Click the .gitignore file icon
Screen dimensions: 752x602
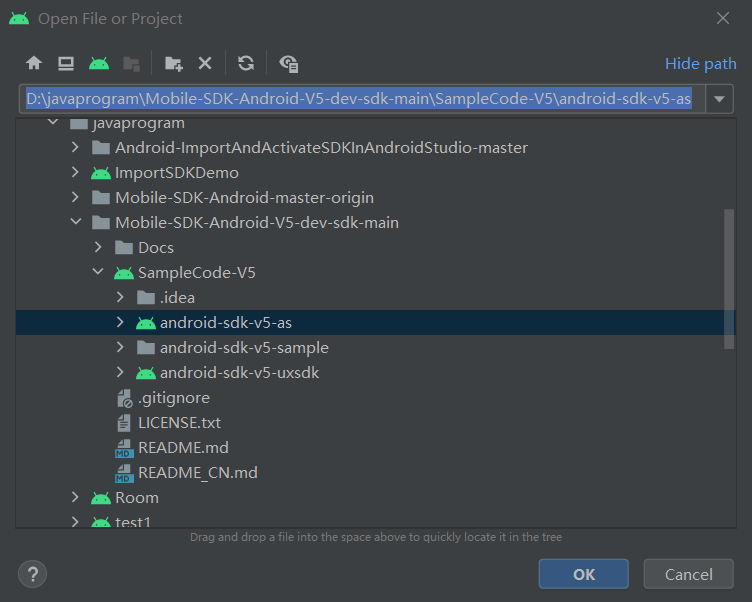(x=125, y=398)
